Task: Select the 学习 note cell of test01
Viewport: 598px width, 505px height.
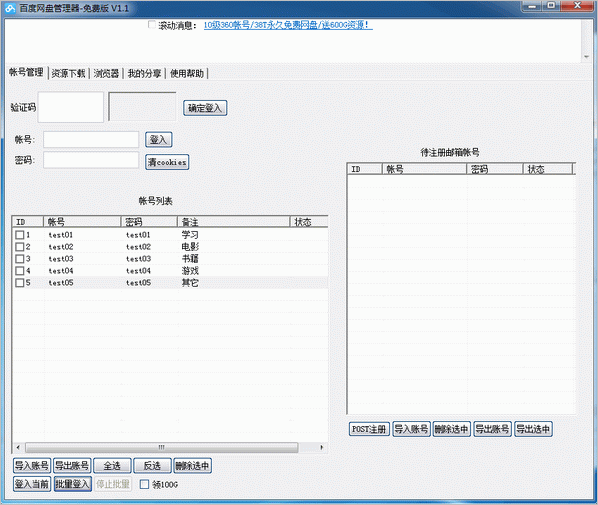Action: pos(190,235)
